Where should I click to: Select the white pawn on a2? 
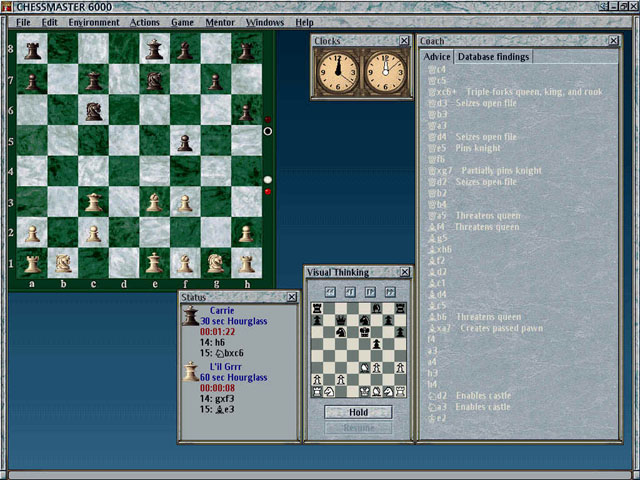tap(33, 234)
